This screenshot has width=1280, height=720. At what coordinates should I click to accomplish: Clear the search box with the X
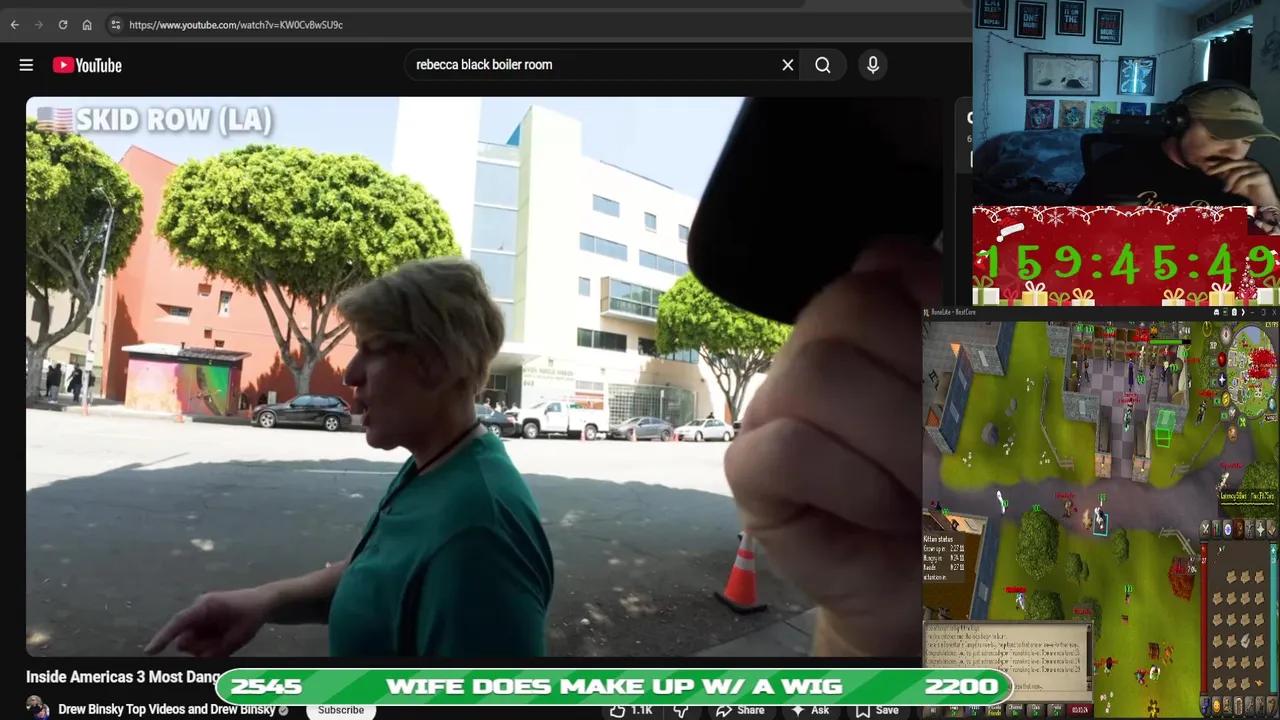click(788, 65)
